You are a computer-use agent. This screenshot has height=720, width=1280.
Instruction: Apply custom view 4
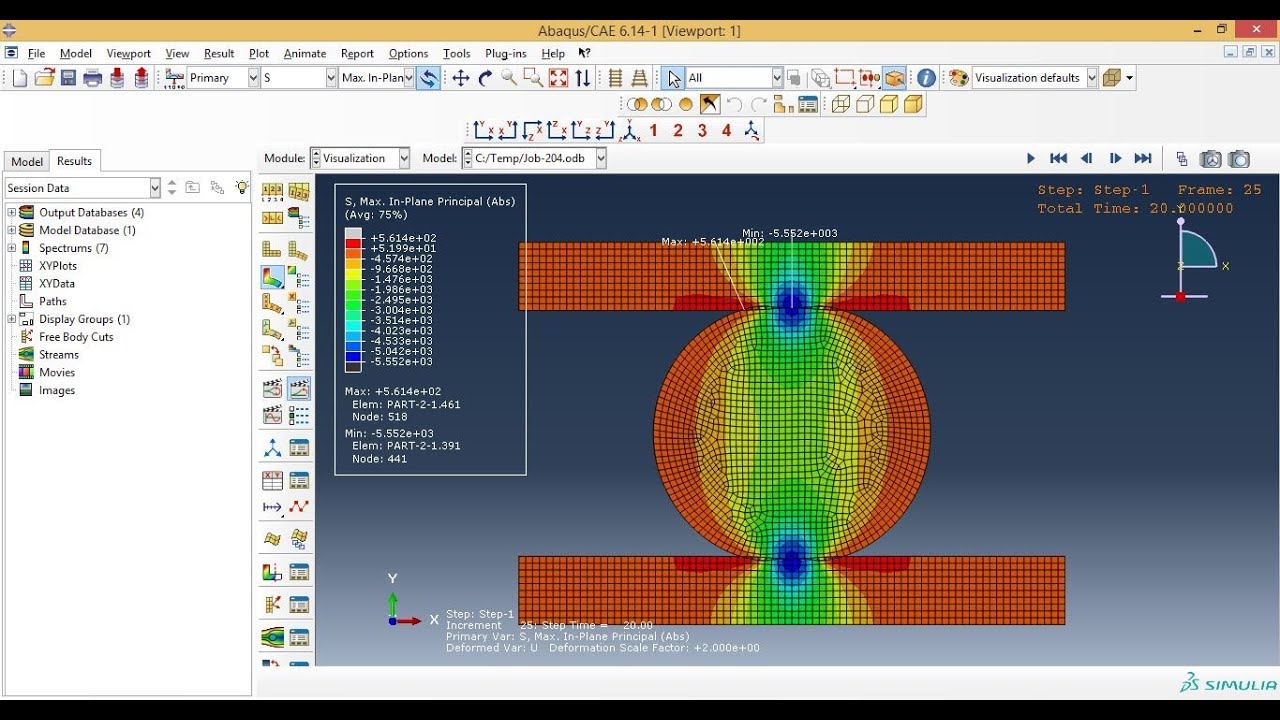727,130
